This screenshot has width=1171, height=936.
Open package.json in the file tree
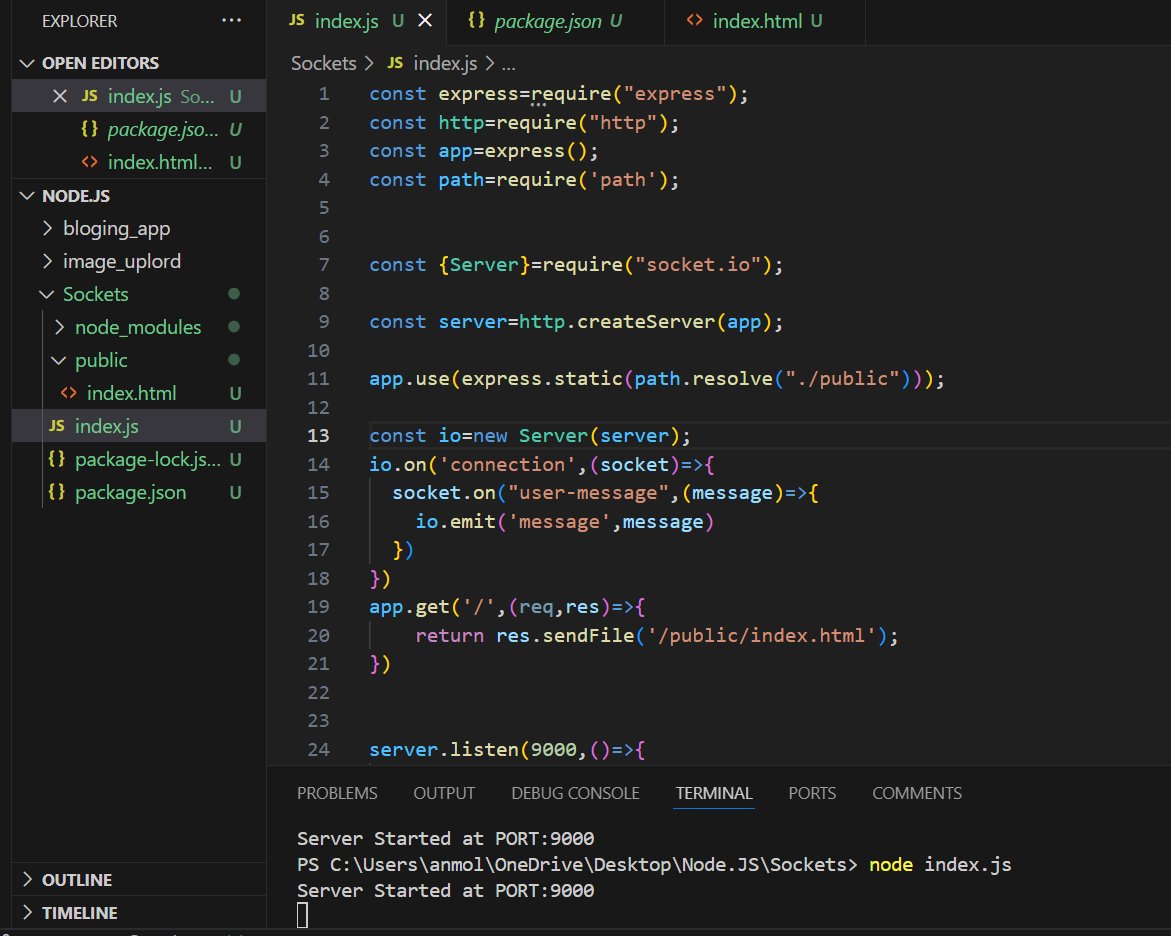140,492
